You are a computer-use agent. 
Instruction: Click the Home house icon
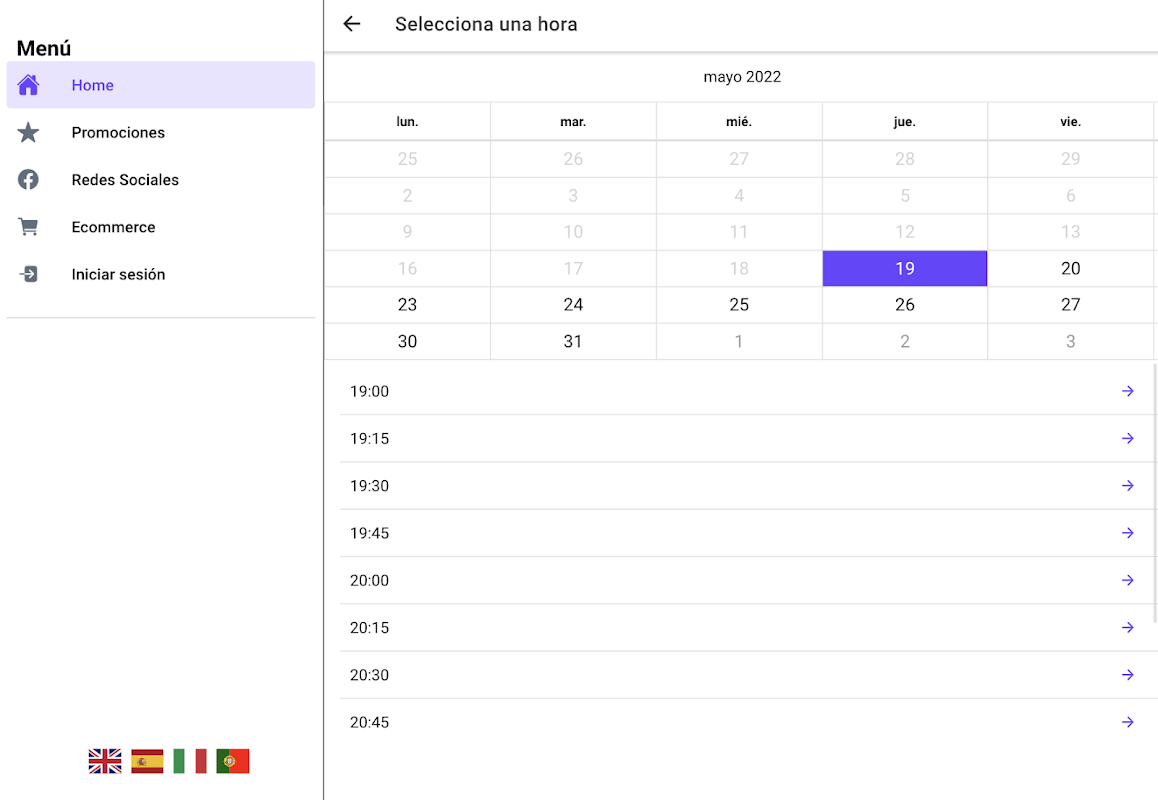[x=28, y=85]
